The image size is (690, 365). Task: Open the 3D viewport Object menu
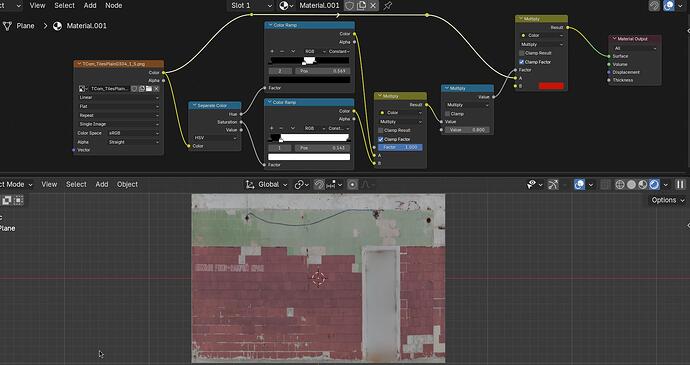[x=127, y=184]
